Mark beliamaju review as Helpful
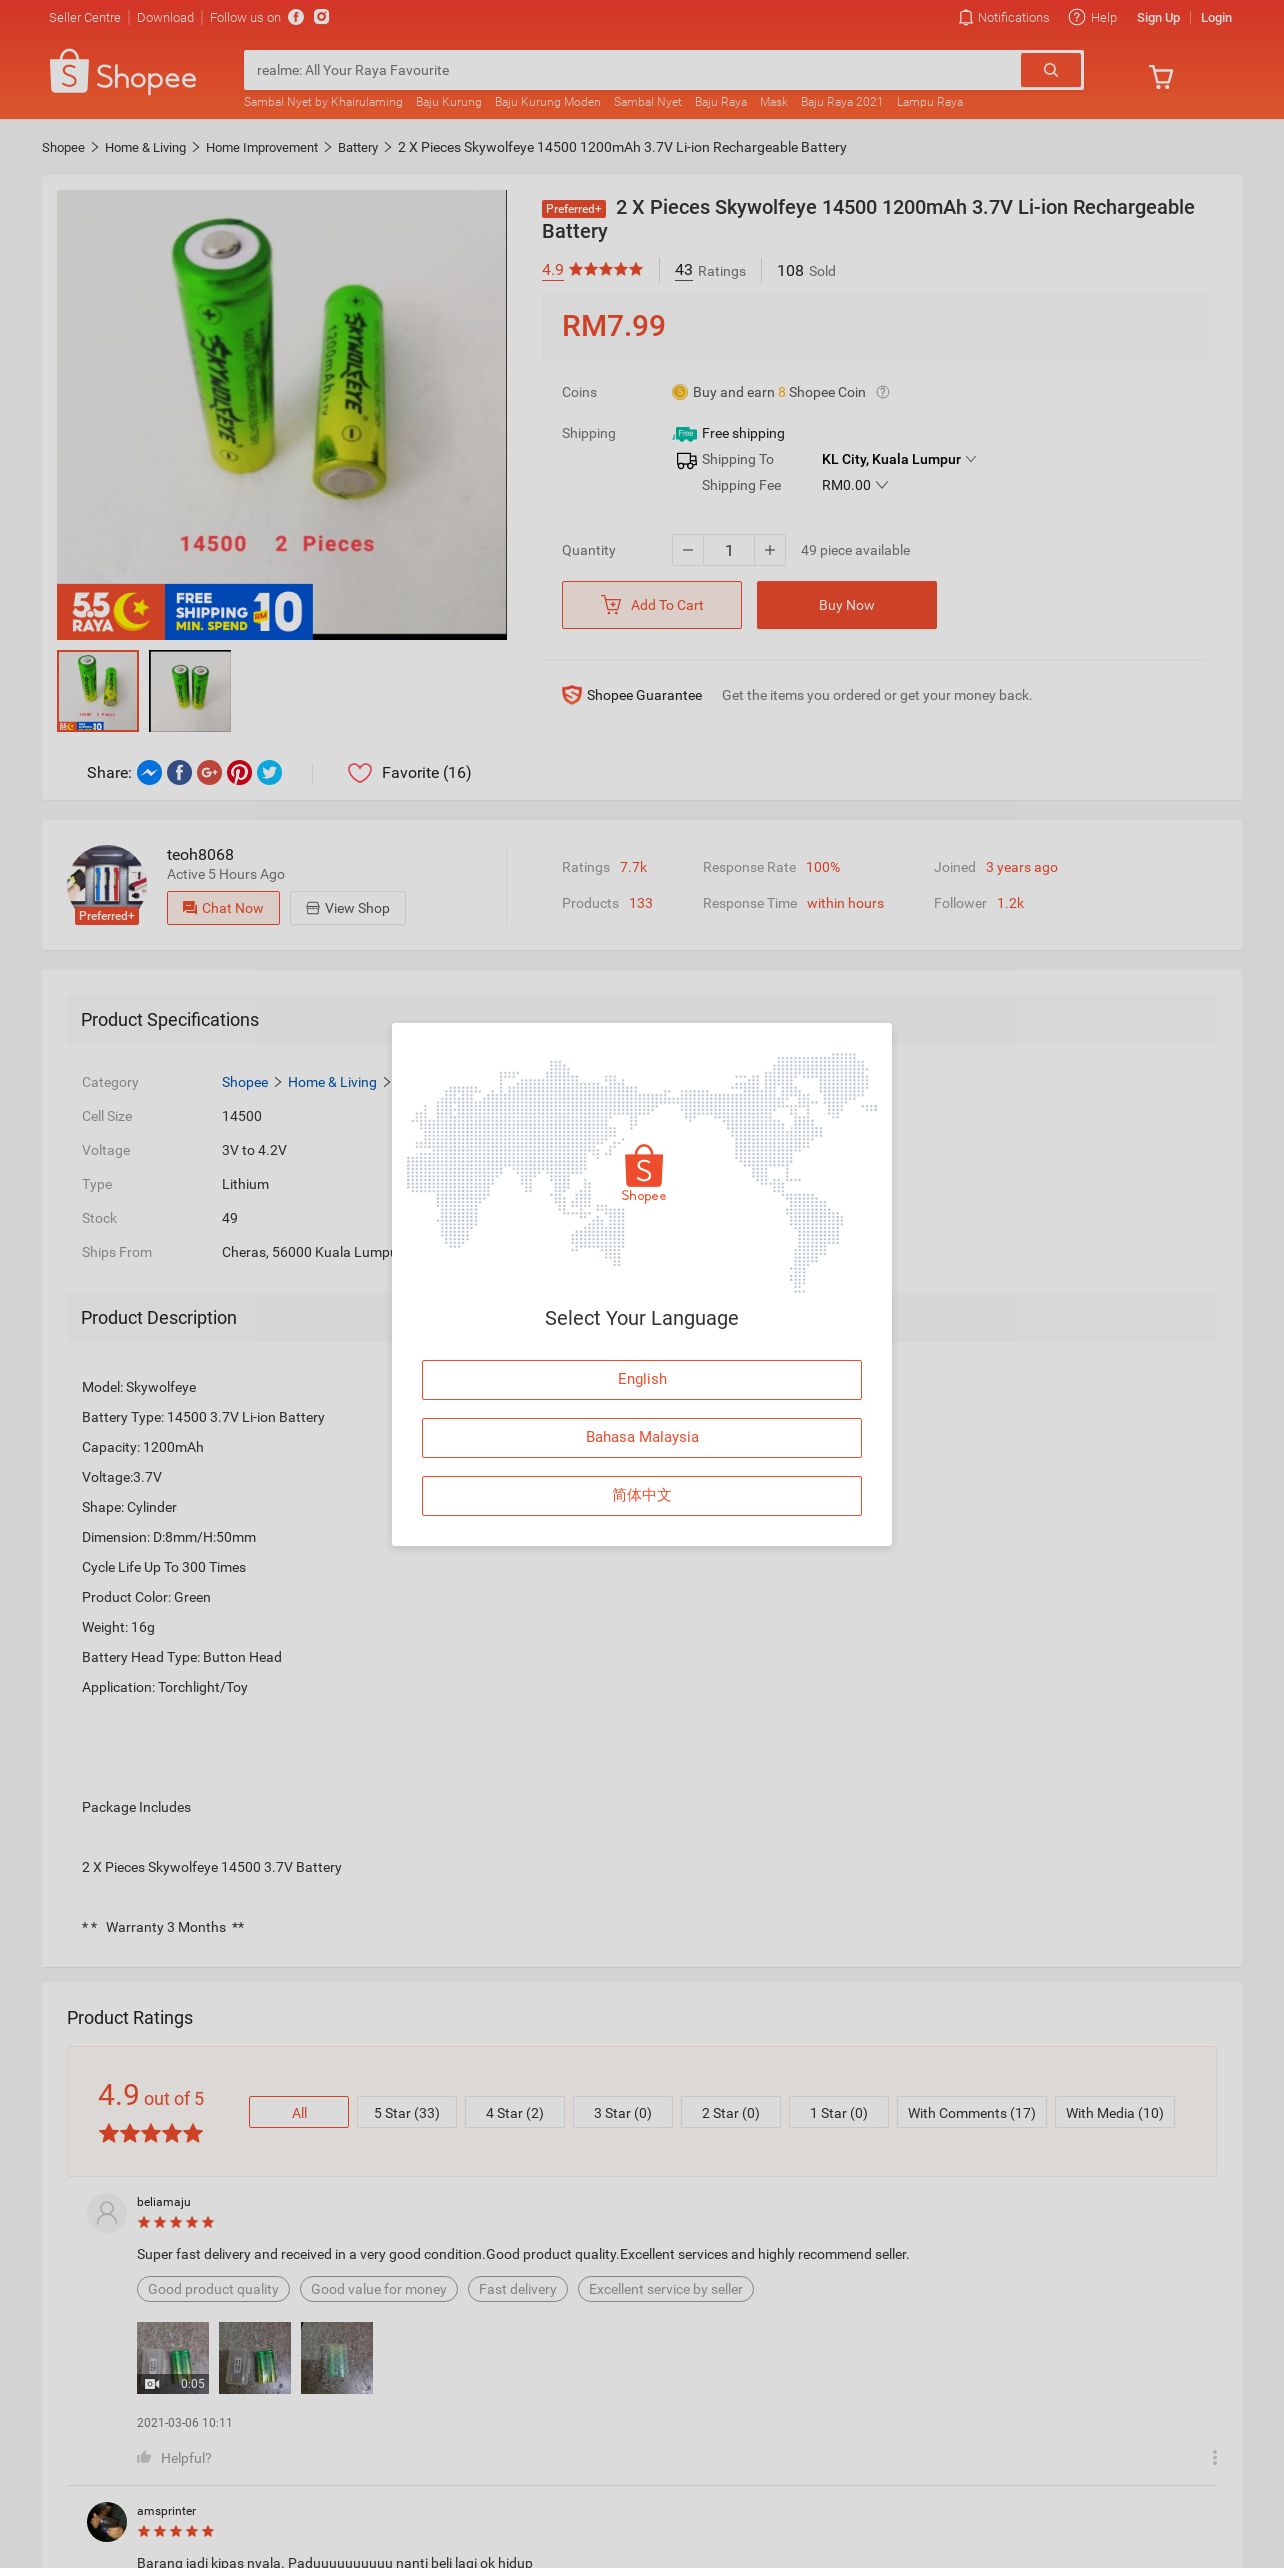 174,2457
